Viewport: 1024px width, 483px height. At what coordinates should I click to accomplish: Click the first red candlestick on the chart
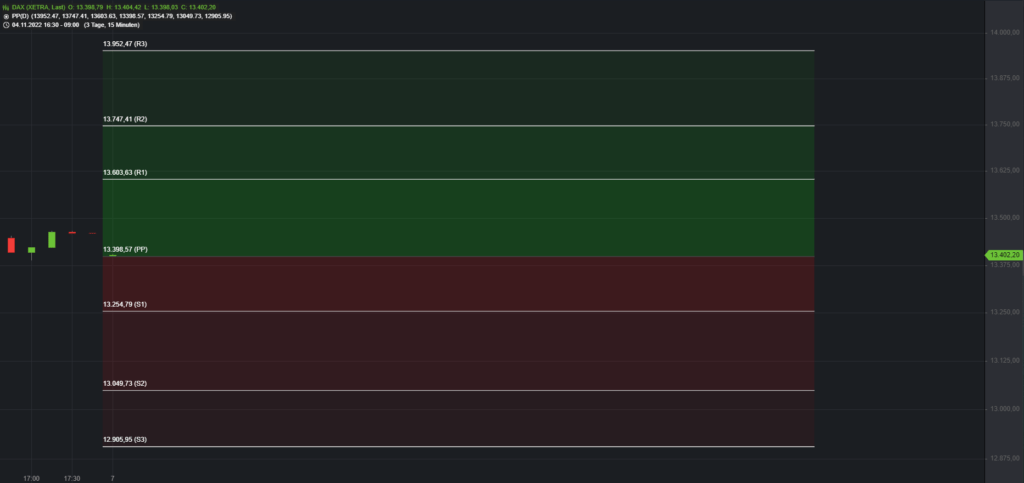tap(11, 245)
